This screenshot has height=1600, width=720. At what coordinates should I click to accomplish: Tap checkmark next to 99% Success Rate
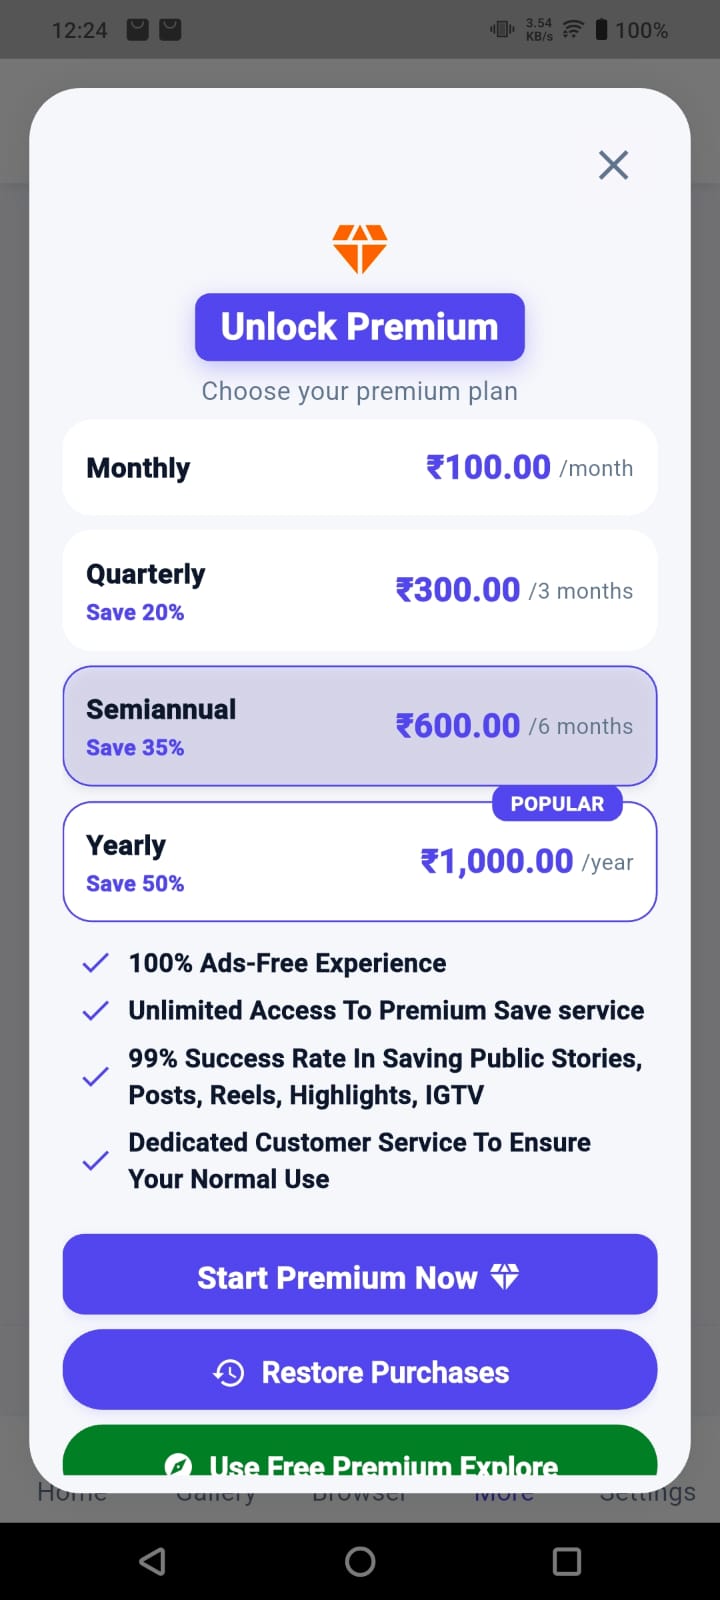96,1077
